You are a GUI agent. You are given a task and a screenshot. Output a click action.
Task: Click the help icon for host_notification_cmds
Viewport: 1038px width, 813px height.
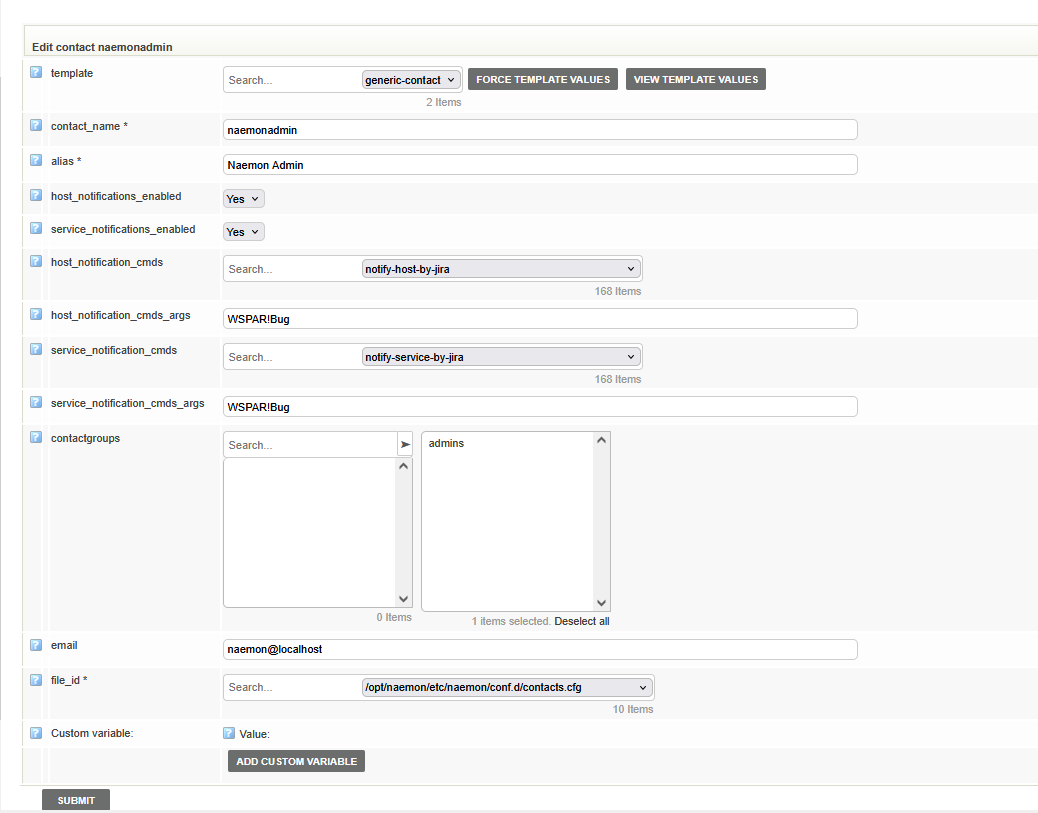tap(36, 261)
